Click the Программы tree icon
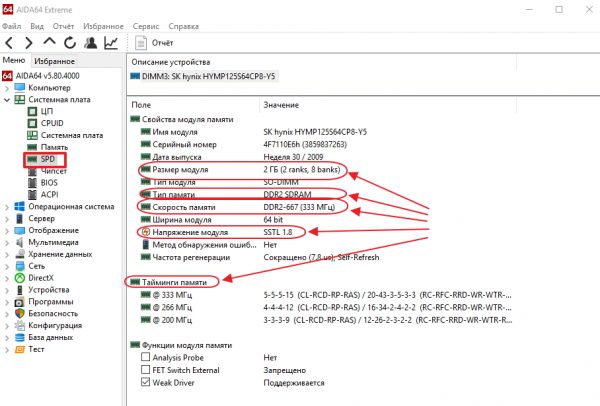Screen dimensions: 600x406 tap(20, 302)
